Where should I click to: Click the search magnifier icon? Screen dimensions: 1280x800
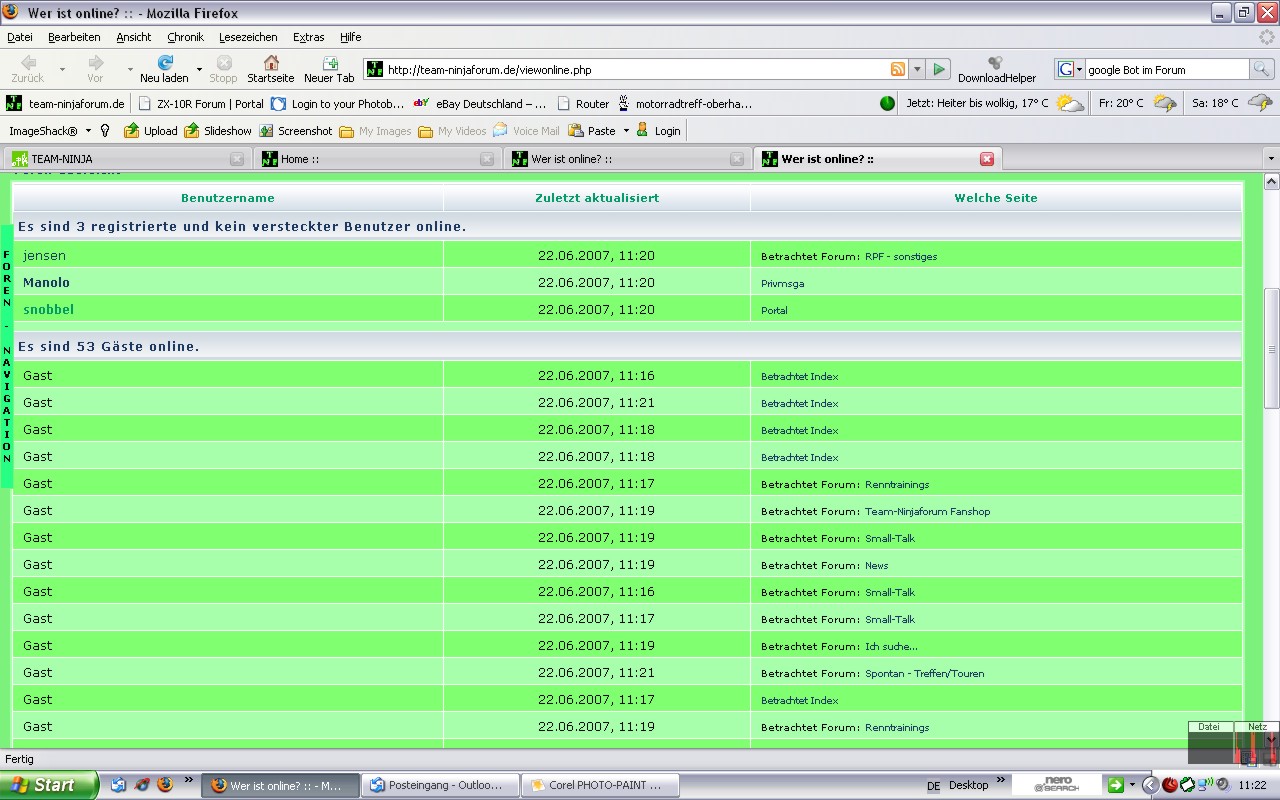1262,70
